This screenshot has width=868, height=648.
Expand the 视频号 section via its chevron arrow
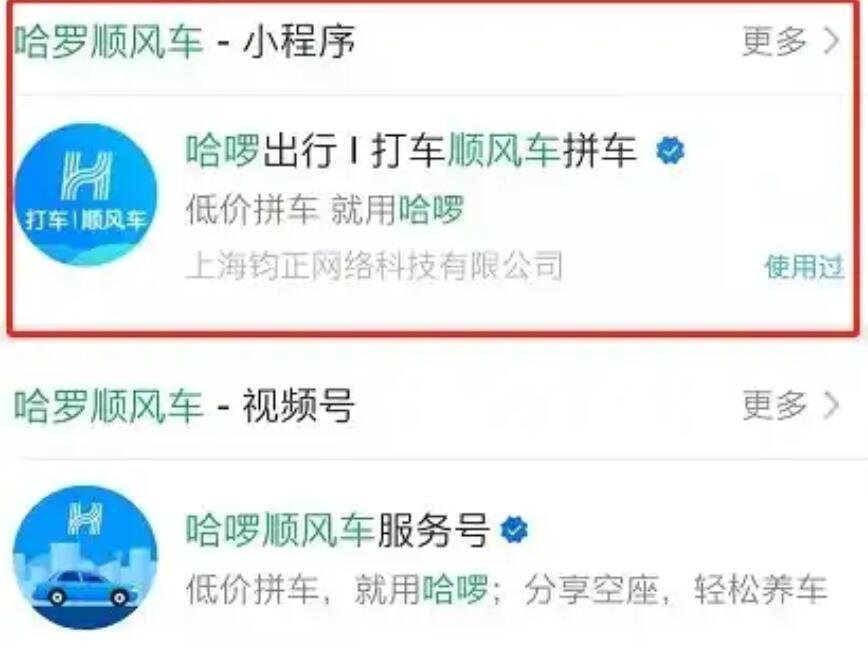click(x=831, y=405)
